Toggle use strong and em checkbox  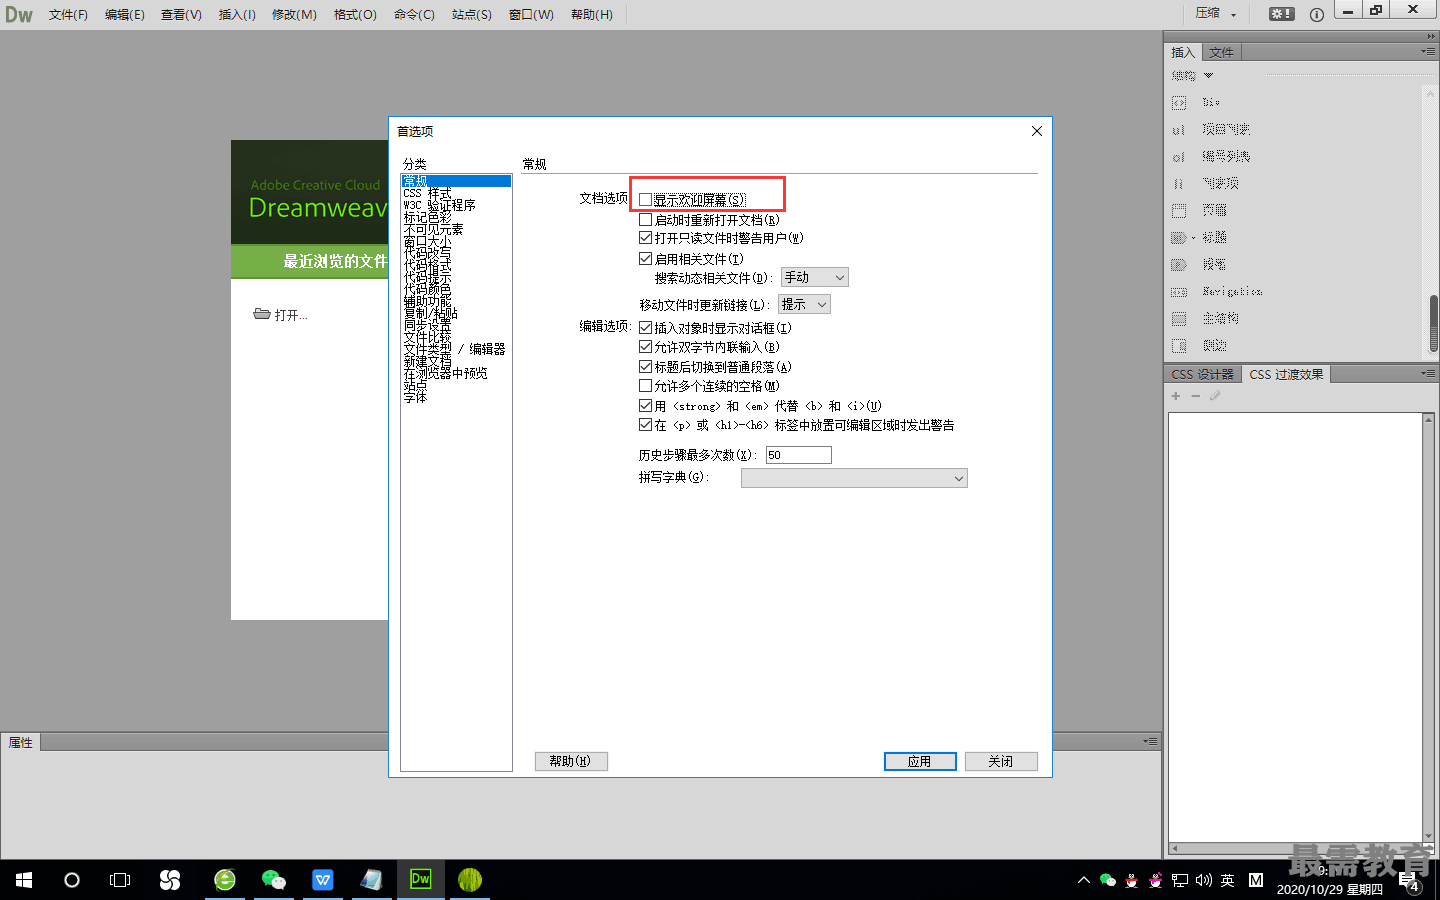(x=646, y=405)
